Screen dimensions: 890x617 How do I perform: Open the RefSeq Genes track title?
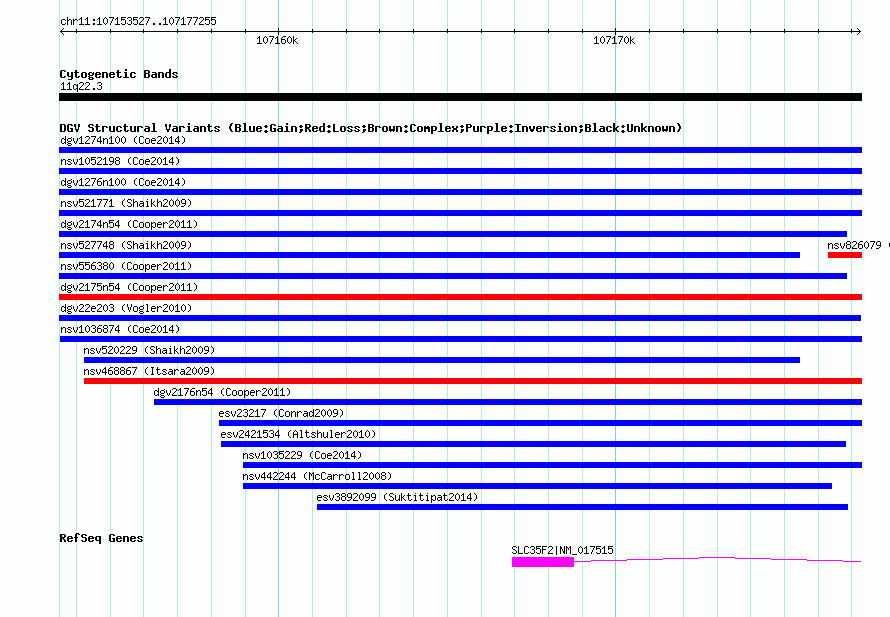pyautogui.click(x=101, y=538)
